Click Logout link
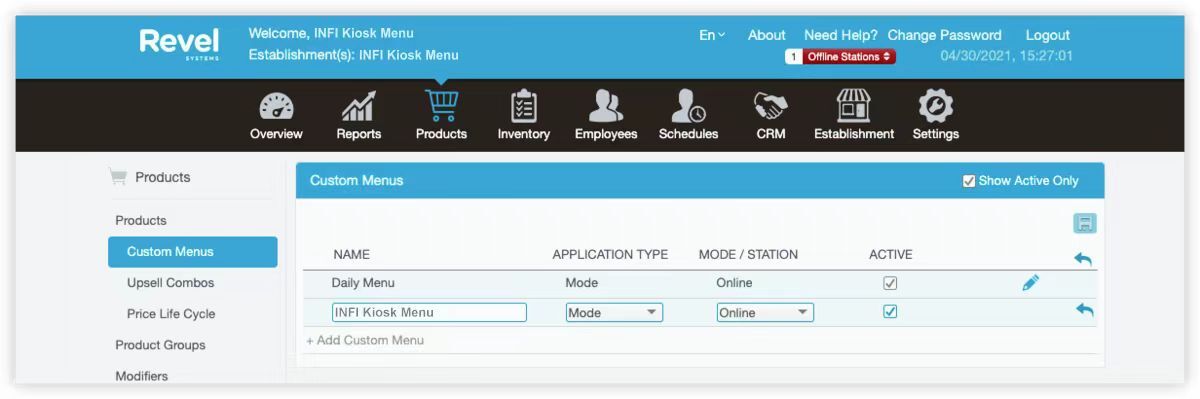Image resolution: width=1200 pixels, height=399 pixels. tap(1047, 35)
